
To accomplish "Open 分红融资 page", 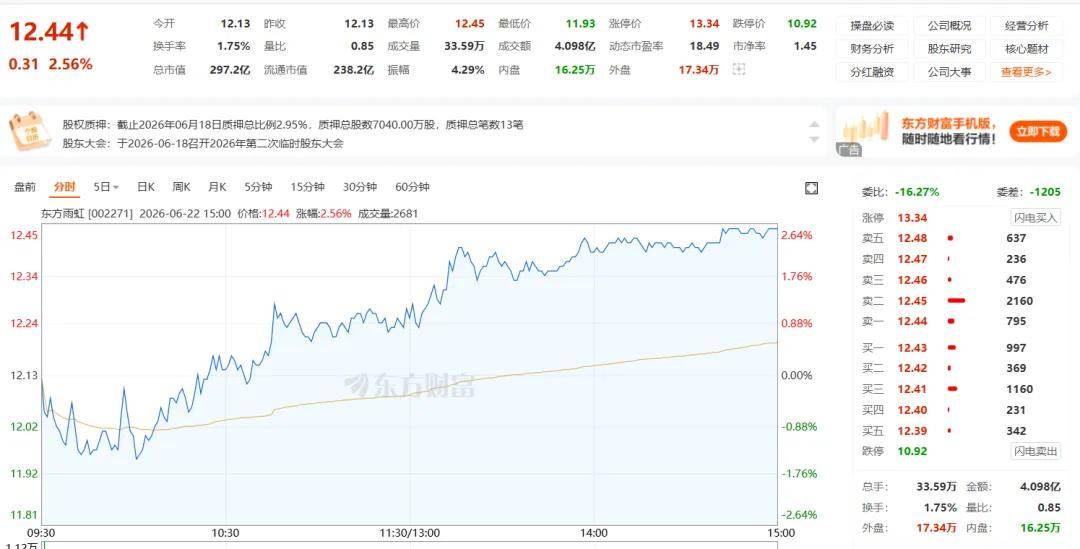I will click(872, 72).
